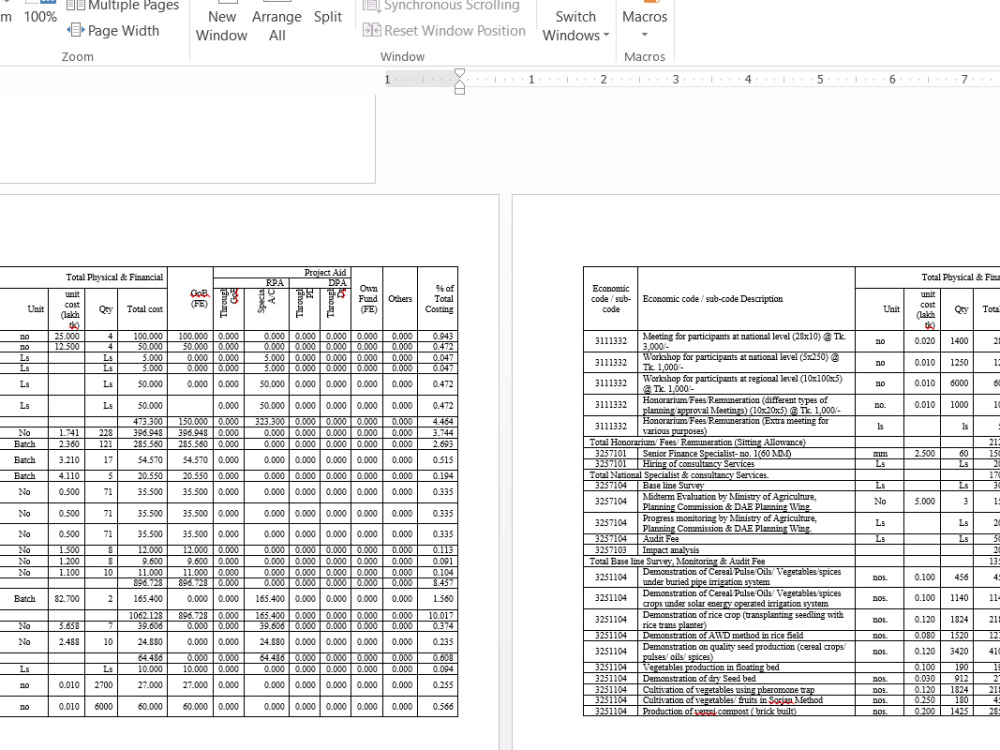This screenshot has height=750, width=1000.
Task: Click the unit cost value 82.700
Action: pos(67,599)
